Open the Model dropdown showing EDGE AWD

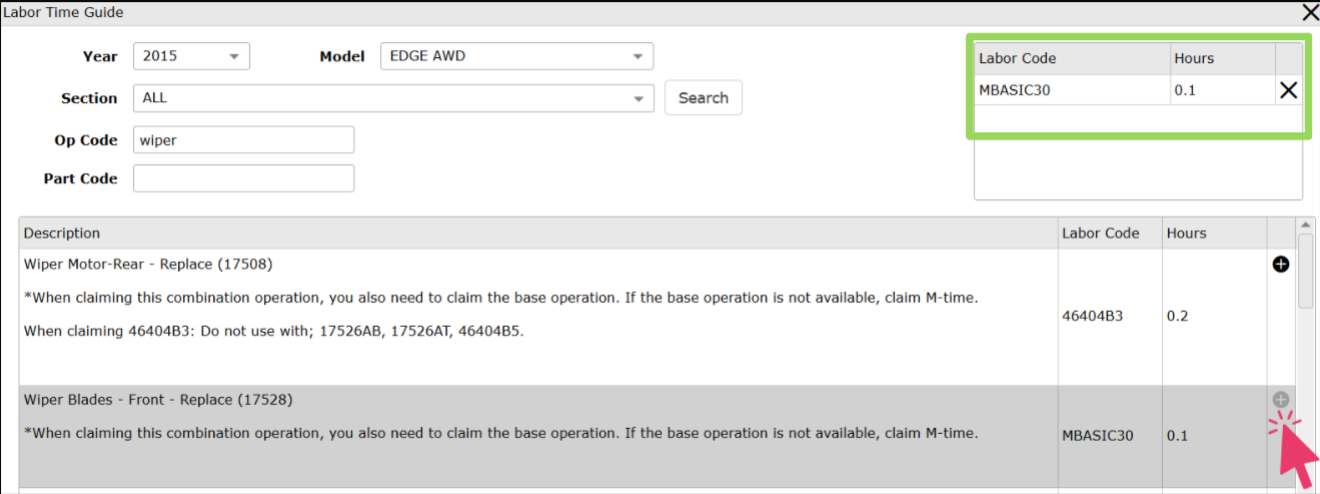(516, 56)
